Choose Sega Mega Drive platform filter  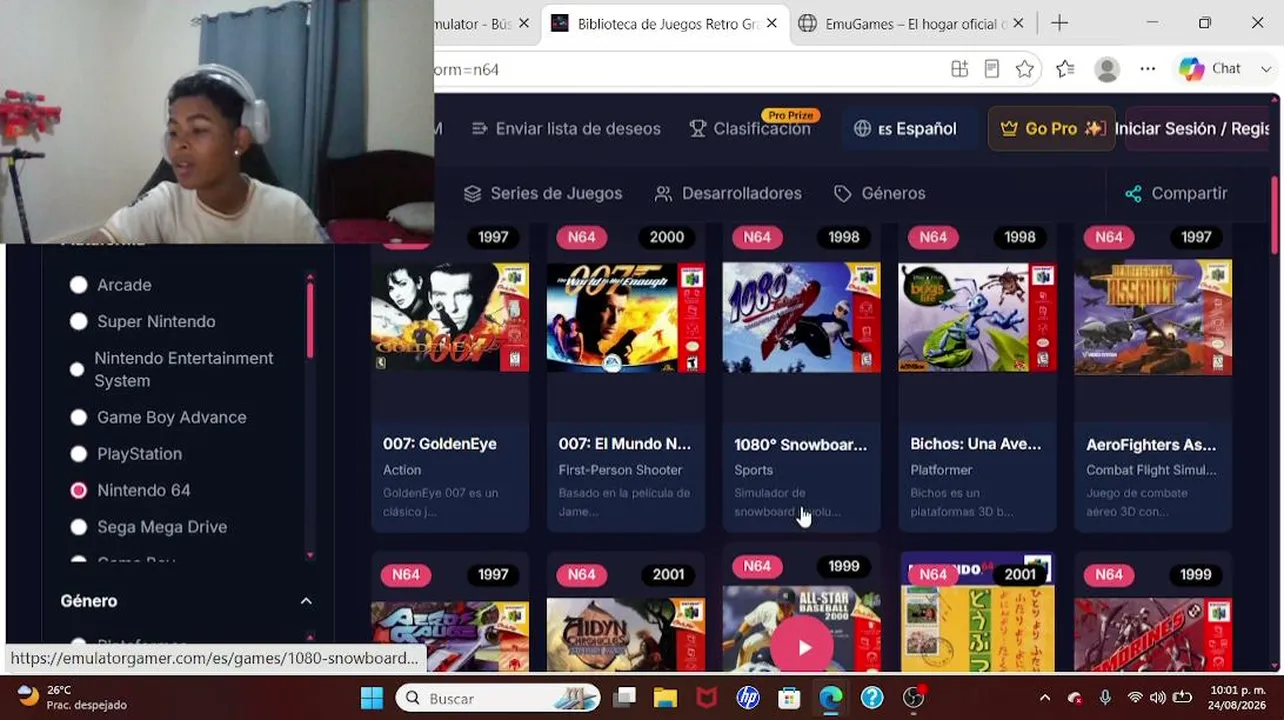point(78,527)
